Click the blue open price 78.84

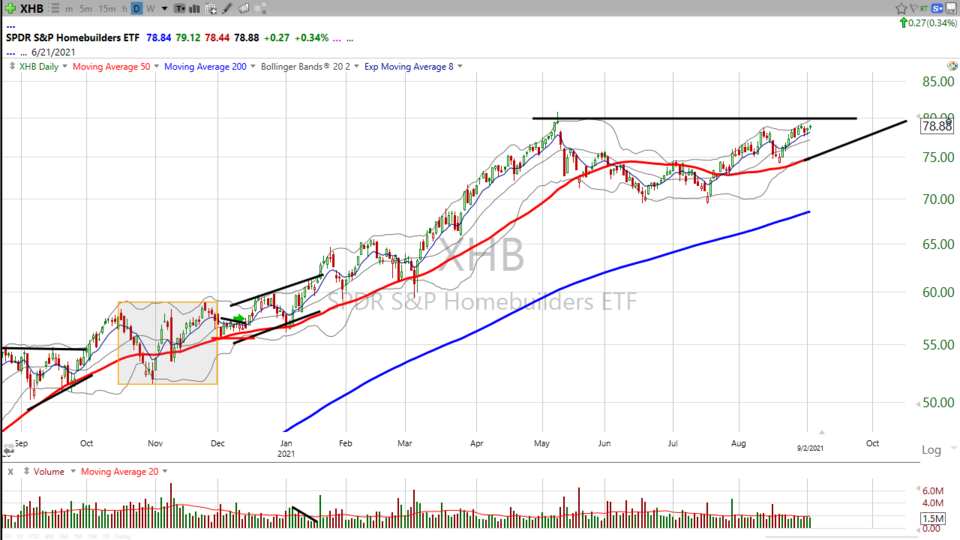click(159, 38)
